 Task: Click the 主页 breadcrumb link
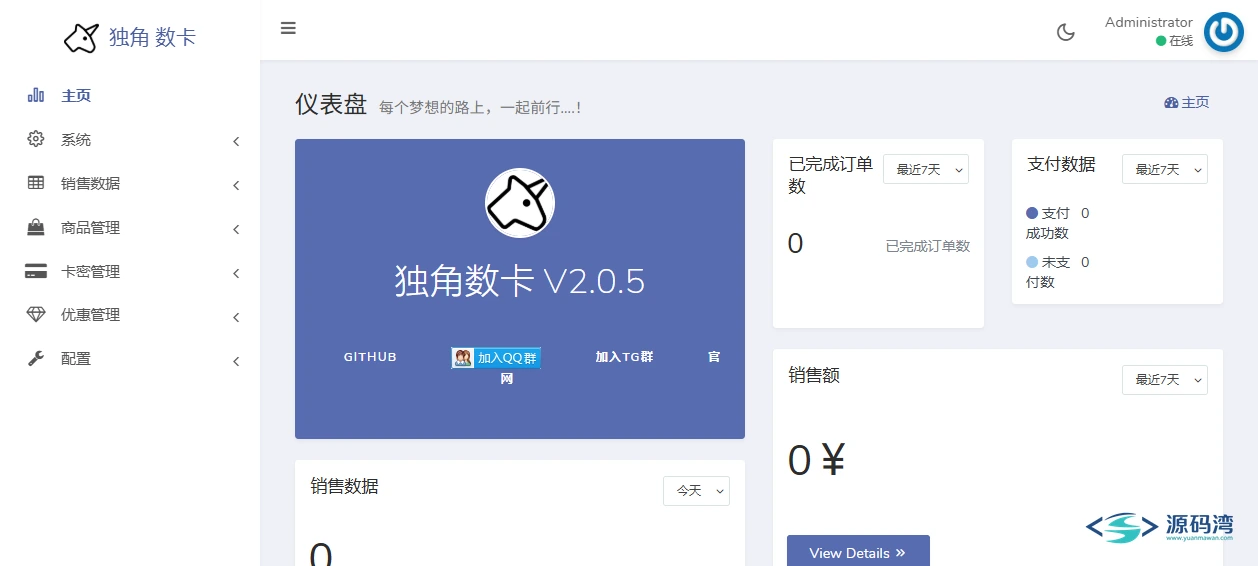coord(1187,102)
